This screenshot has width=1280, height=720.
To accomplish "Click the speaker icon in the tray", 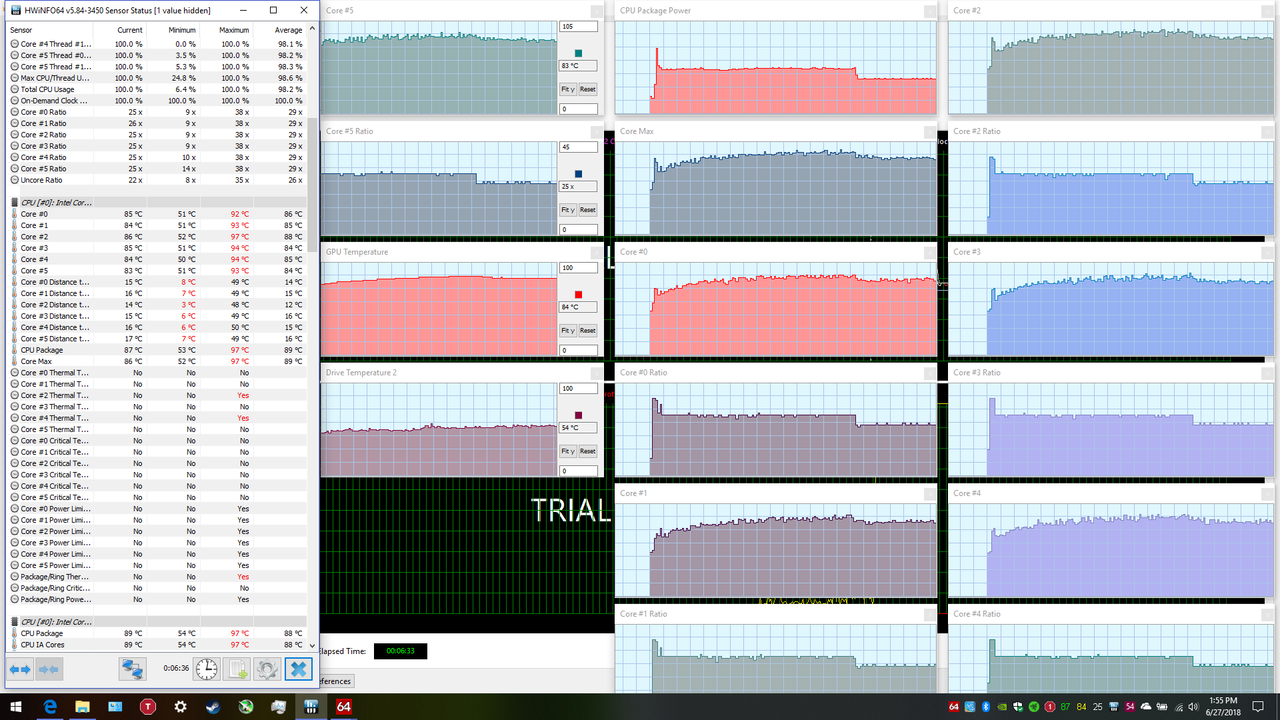I will (1192, 707).
